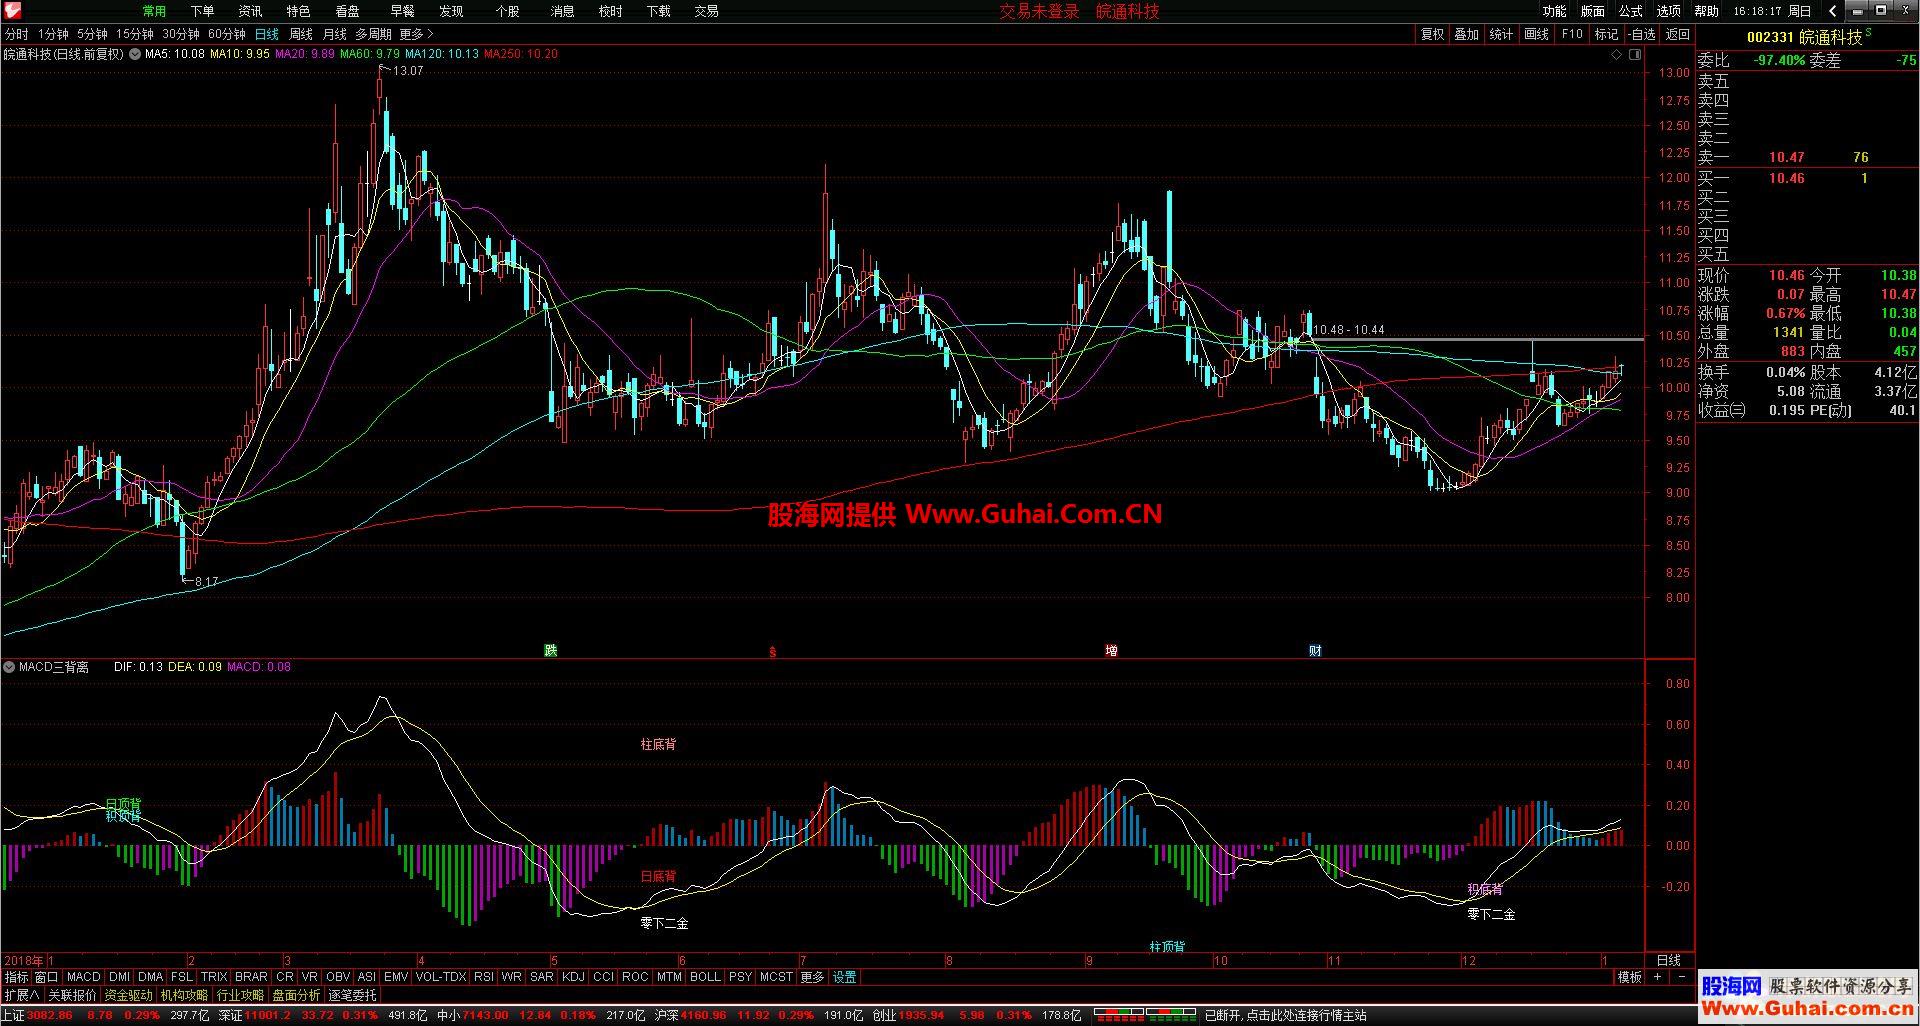Select the 多周期 multi-period tab
The height and width of the screenshot is (1026, 1920).
pos(373,34)
